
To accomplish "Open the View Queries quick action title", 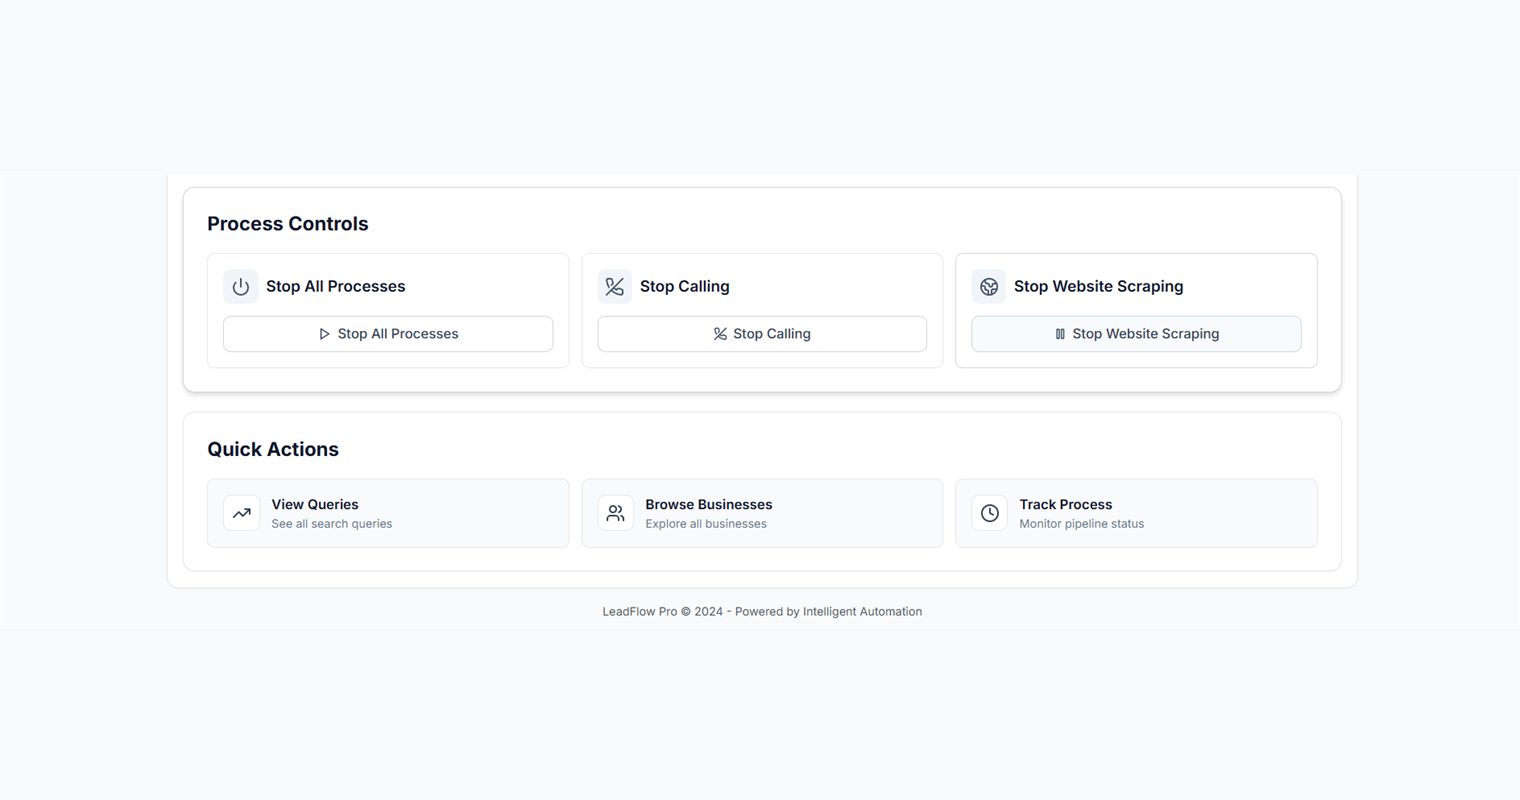I will [315, 505].
